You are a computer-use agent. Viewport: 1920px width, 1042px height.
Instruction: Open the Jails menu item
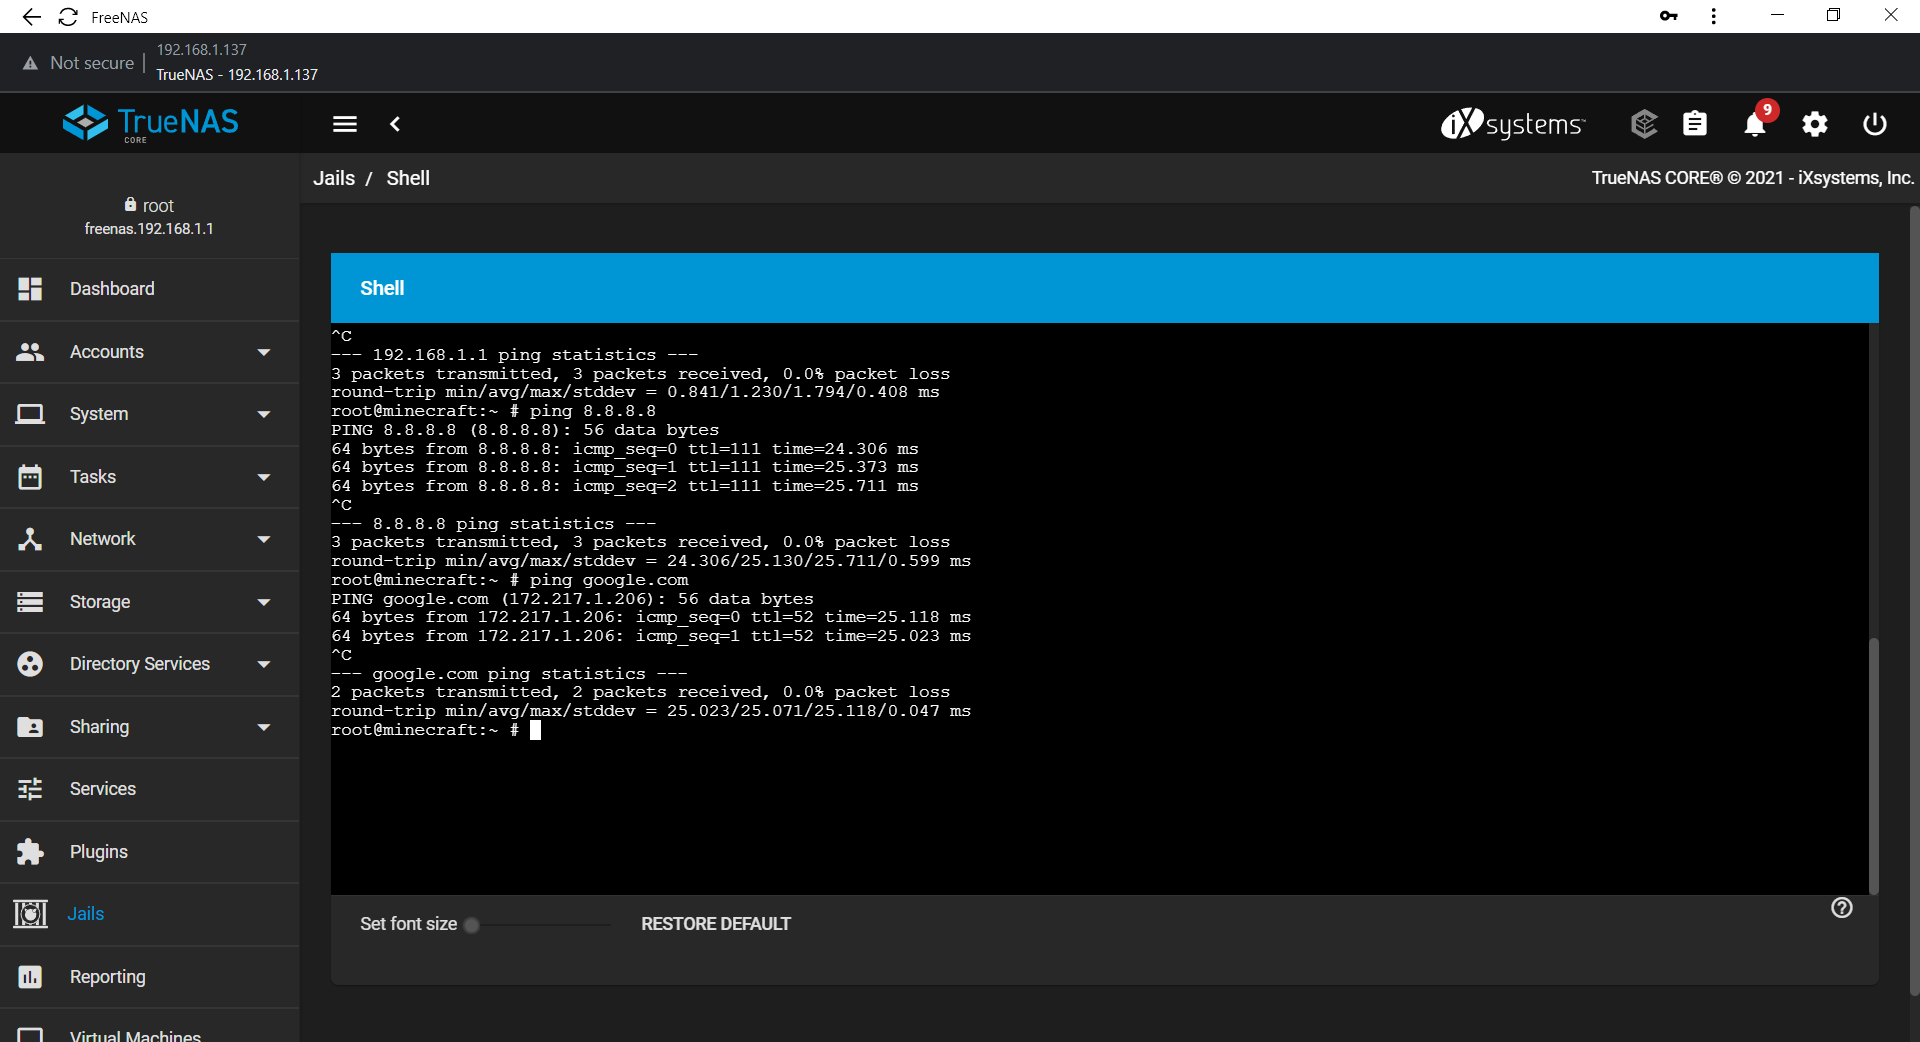[x=150, y=914]
